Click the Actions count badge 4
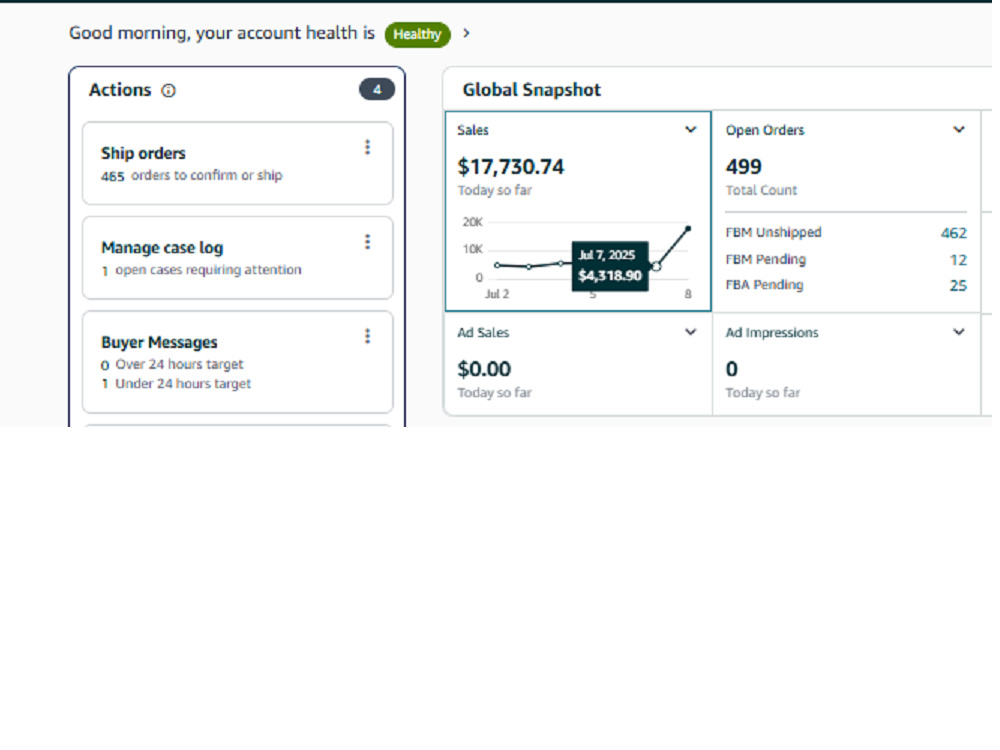1000x750 pixels. pyautogui.click(x=377, y=89)
